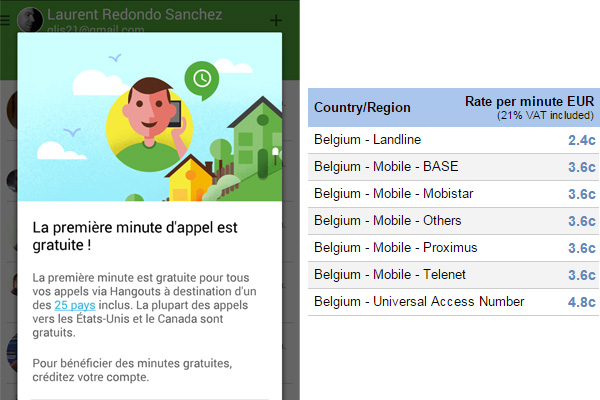Click the yellow house illustration
600x400 pixels.
(189, 178)
